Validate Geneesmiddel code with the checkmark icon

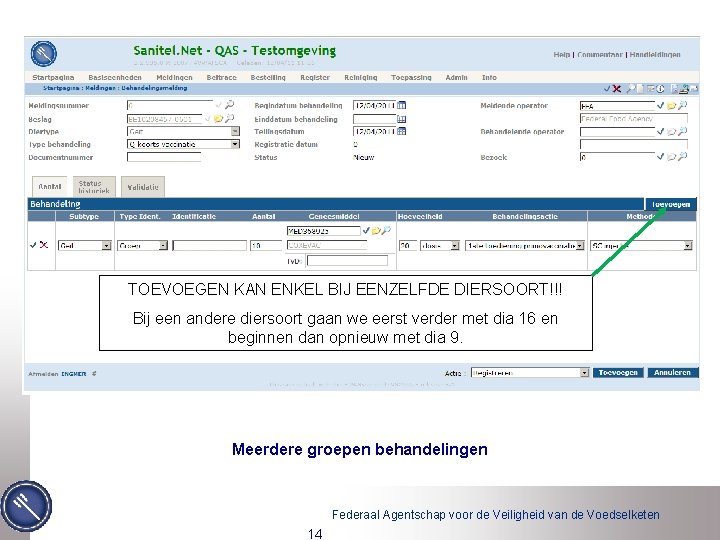click(366, 230)
